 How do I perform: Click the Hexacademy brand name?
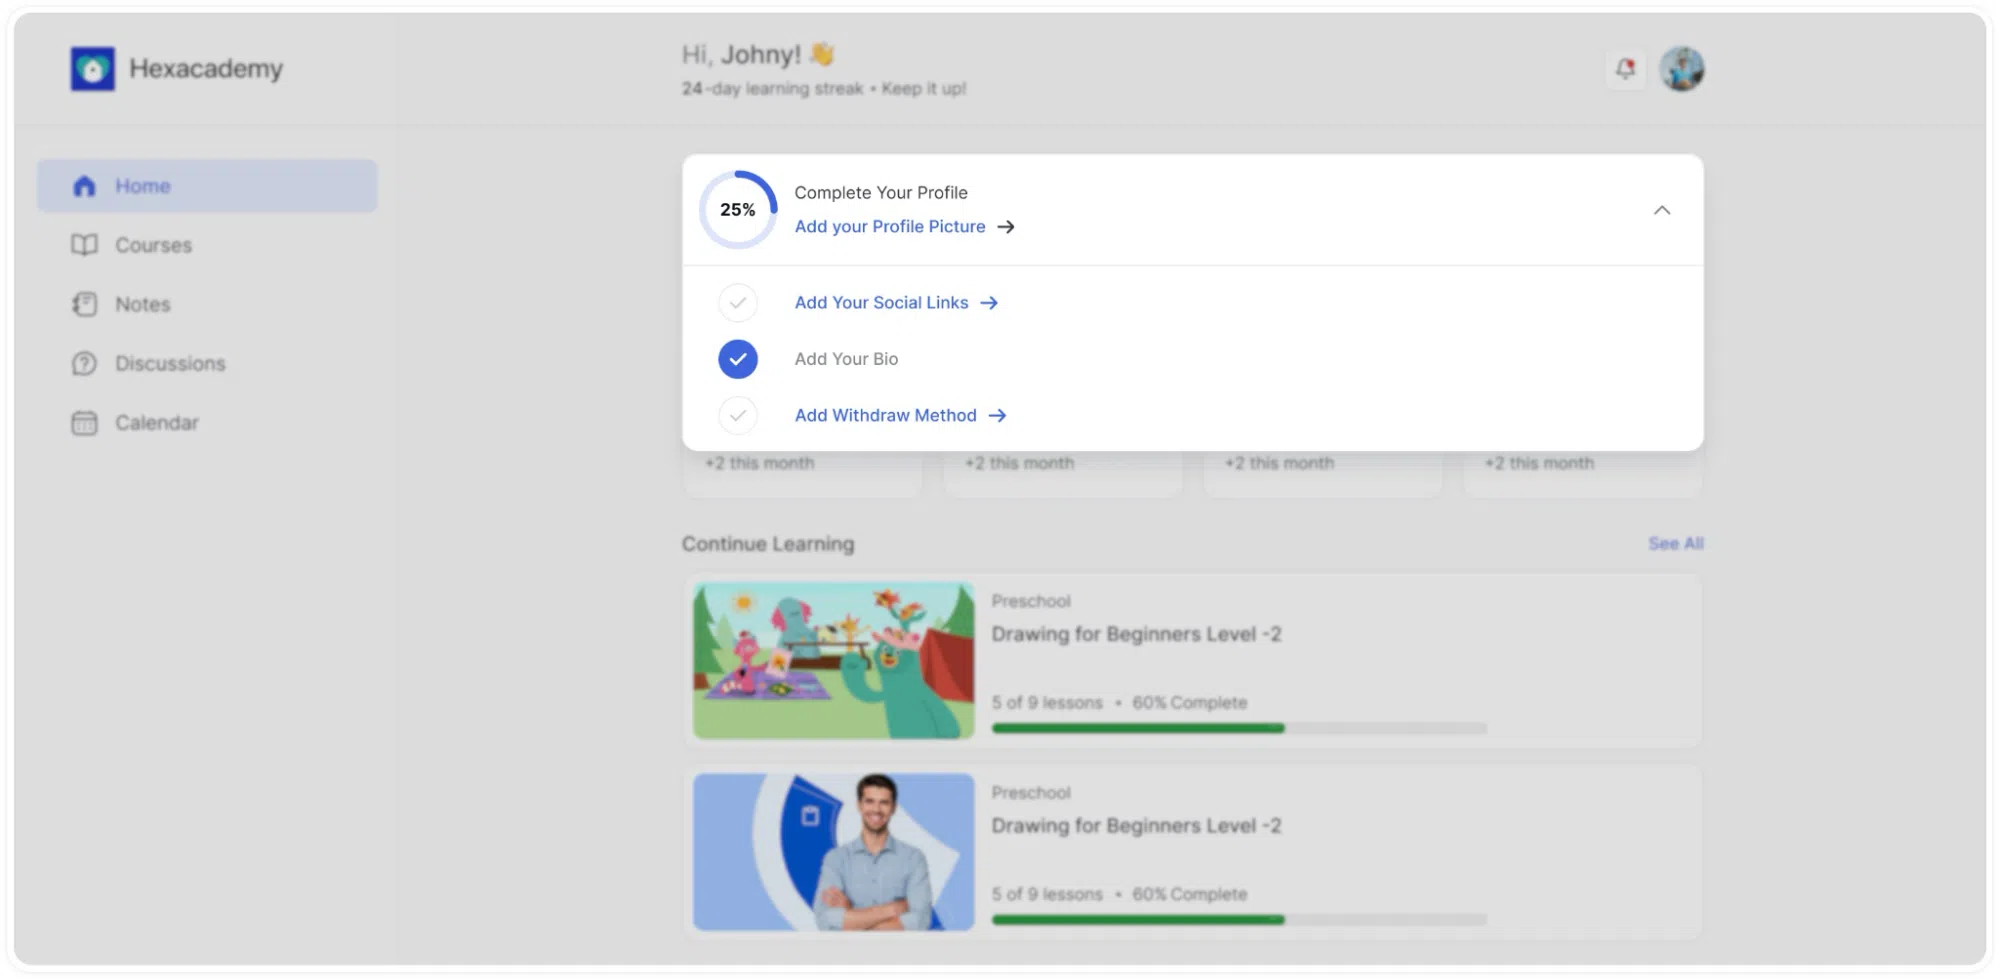point(206,69)
